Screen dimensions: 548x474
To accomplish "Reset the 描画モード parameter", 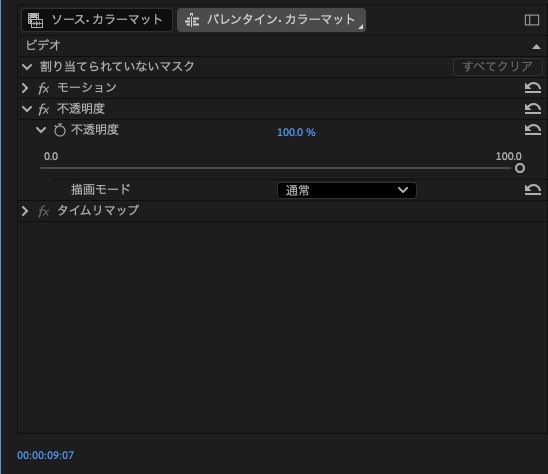I will coord(533,190).
